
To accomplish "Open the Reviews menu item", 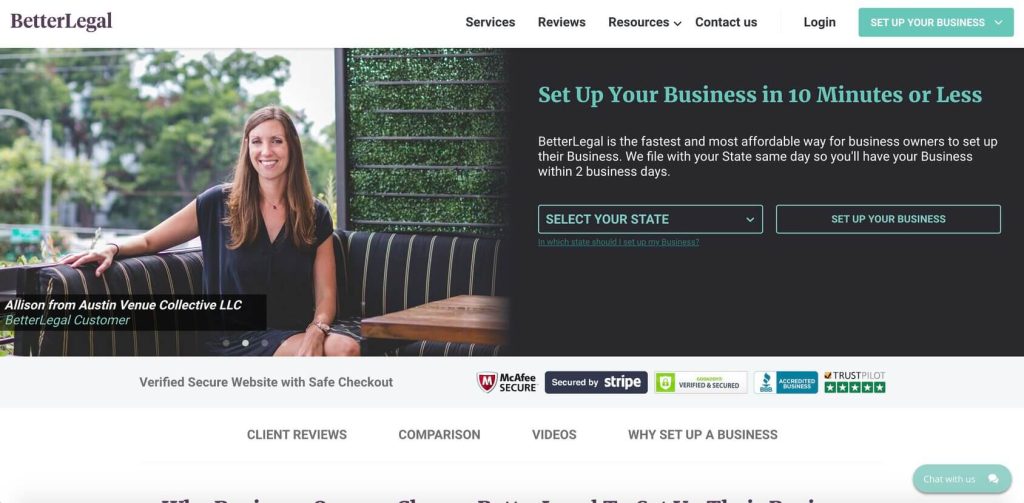I will (x=562, y=22).
